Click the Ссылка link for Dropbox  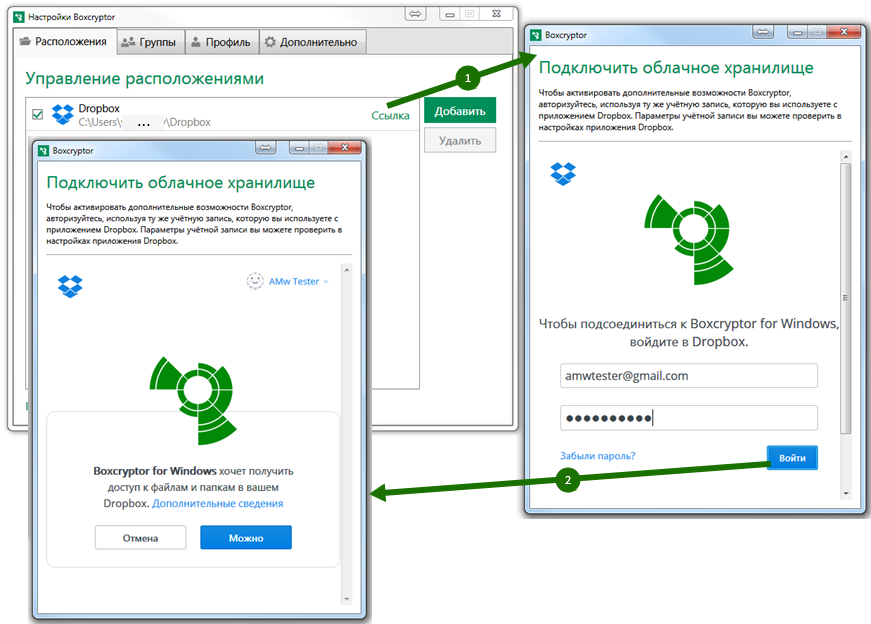(x=390, y=116)
